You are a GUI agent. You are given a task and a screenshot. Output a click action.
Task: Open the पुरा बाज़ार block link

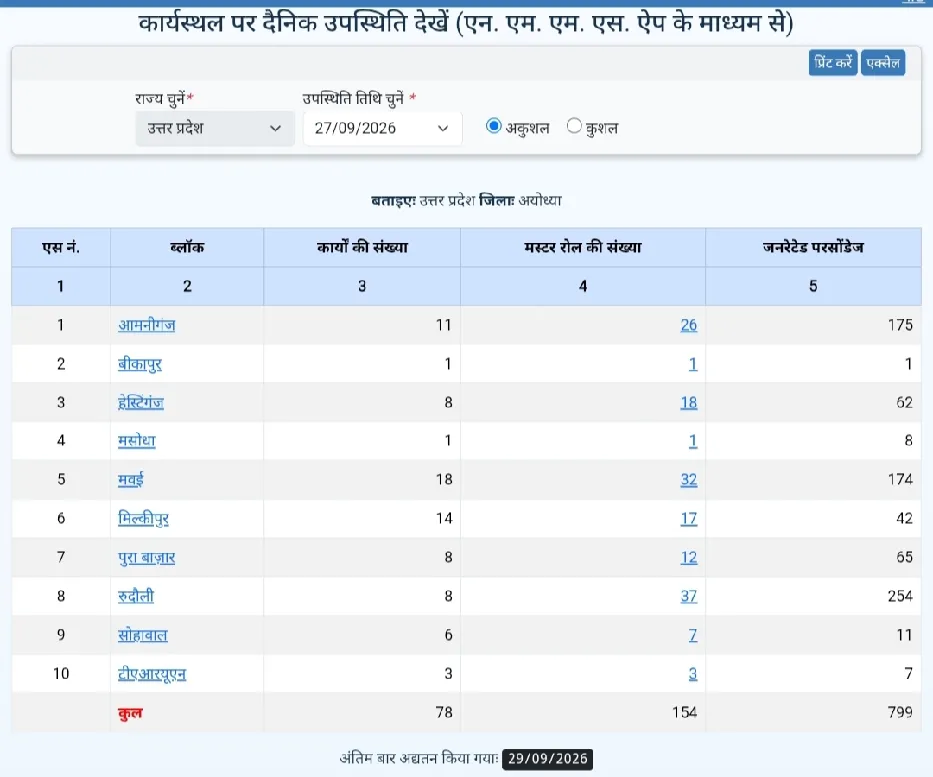(x=146, y=557)
